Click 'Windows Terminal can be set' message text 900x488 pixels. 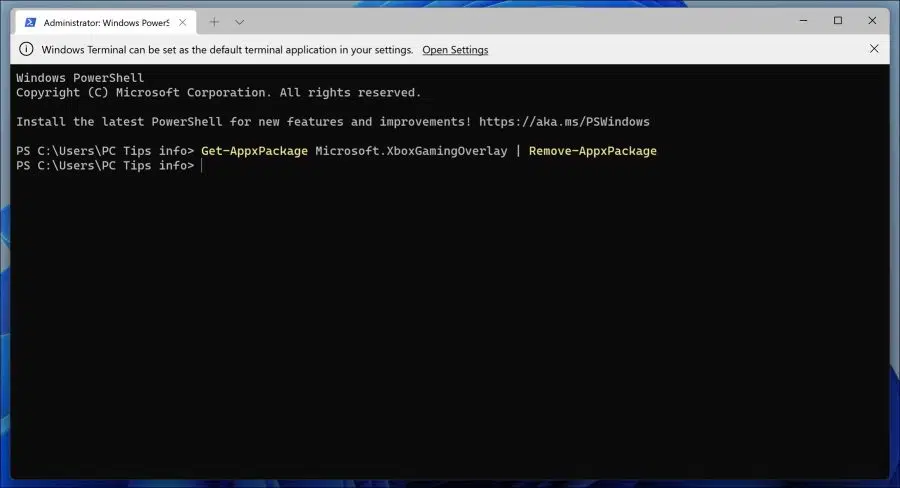(227, 50)
